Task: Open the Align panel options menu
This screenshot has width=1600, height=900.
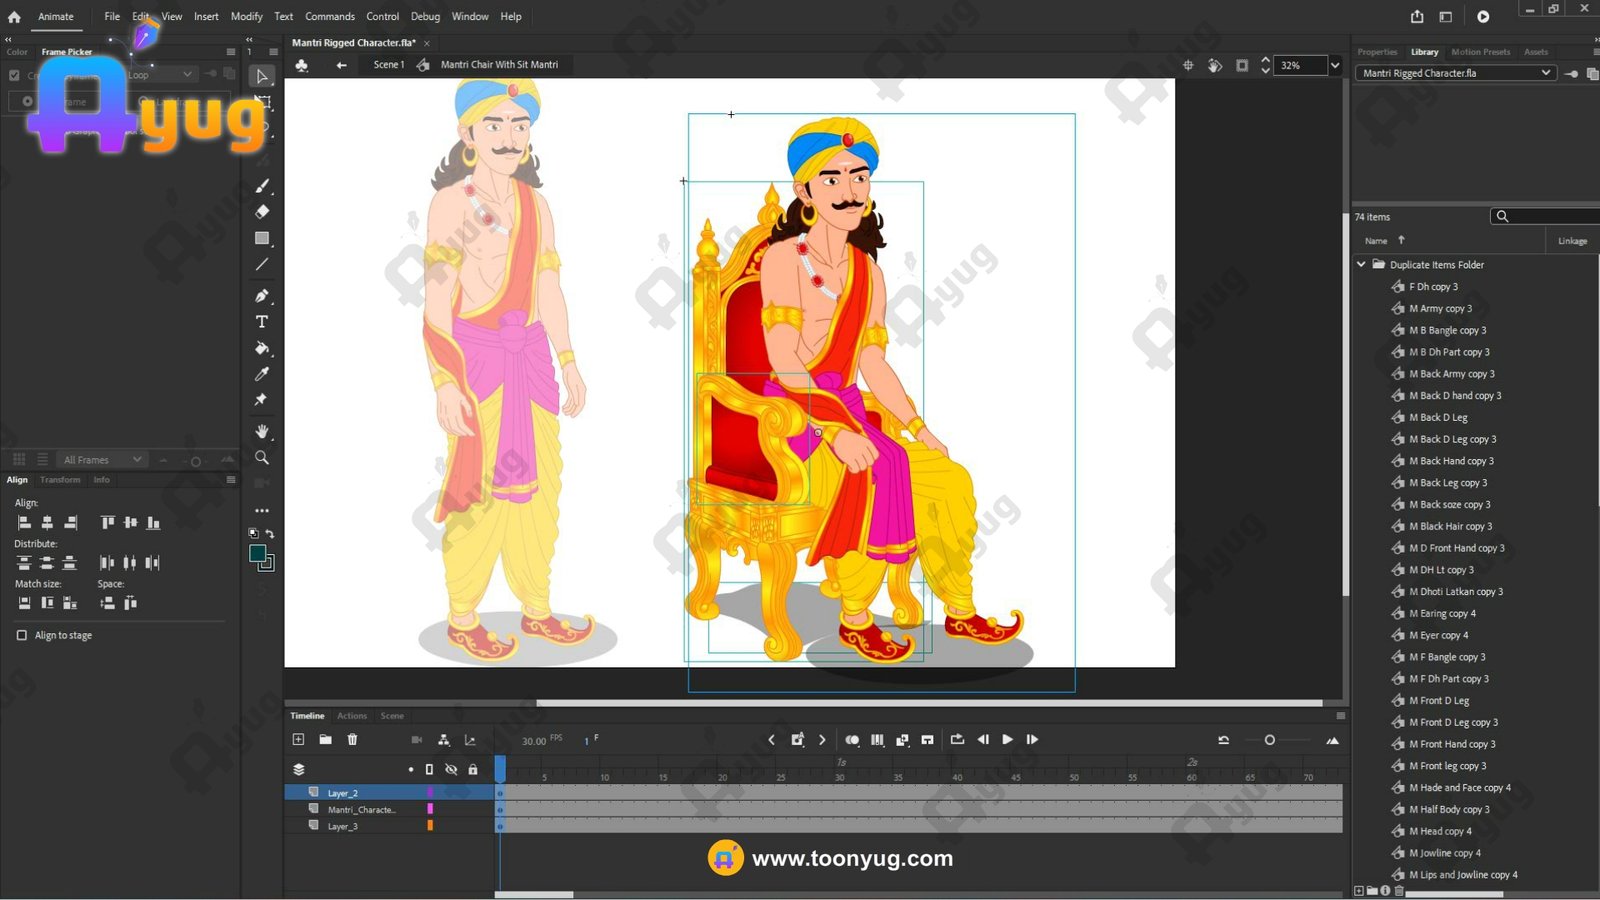Action: (x=231, y=480)
